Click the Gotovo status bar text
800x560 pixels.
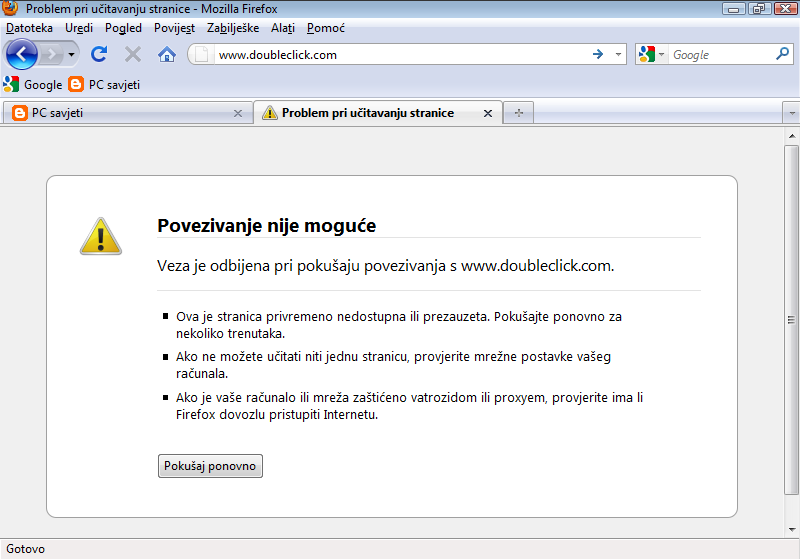pyautogui.click(x=26, y=549)
